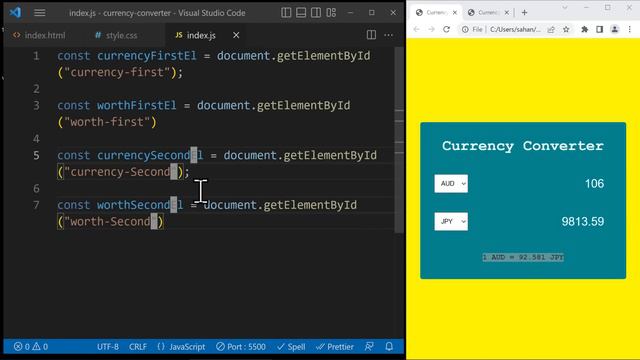Switch to the style.css tab

point(116,36)
